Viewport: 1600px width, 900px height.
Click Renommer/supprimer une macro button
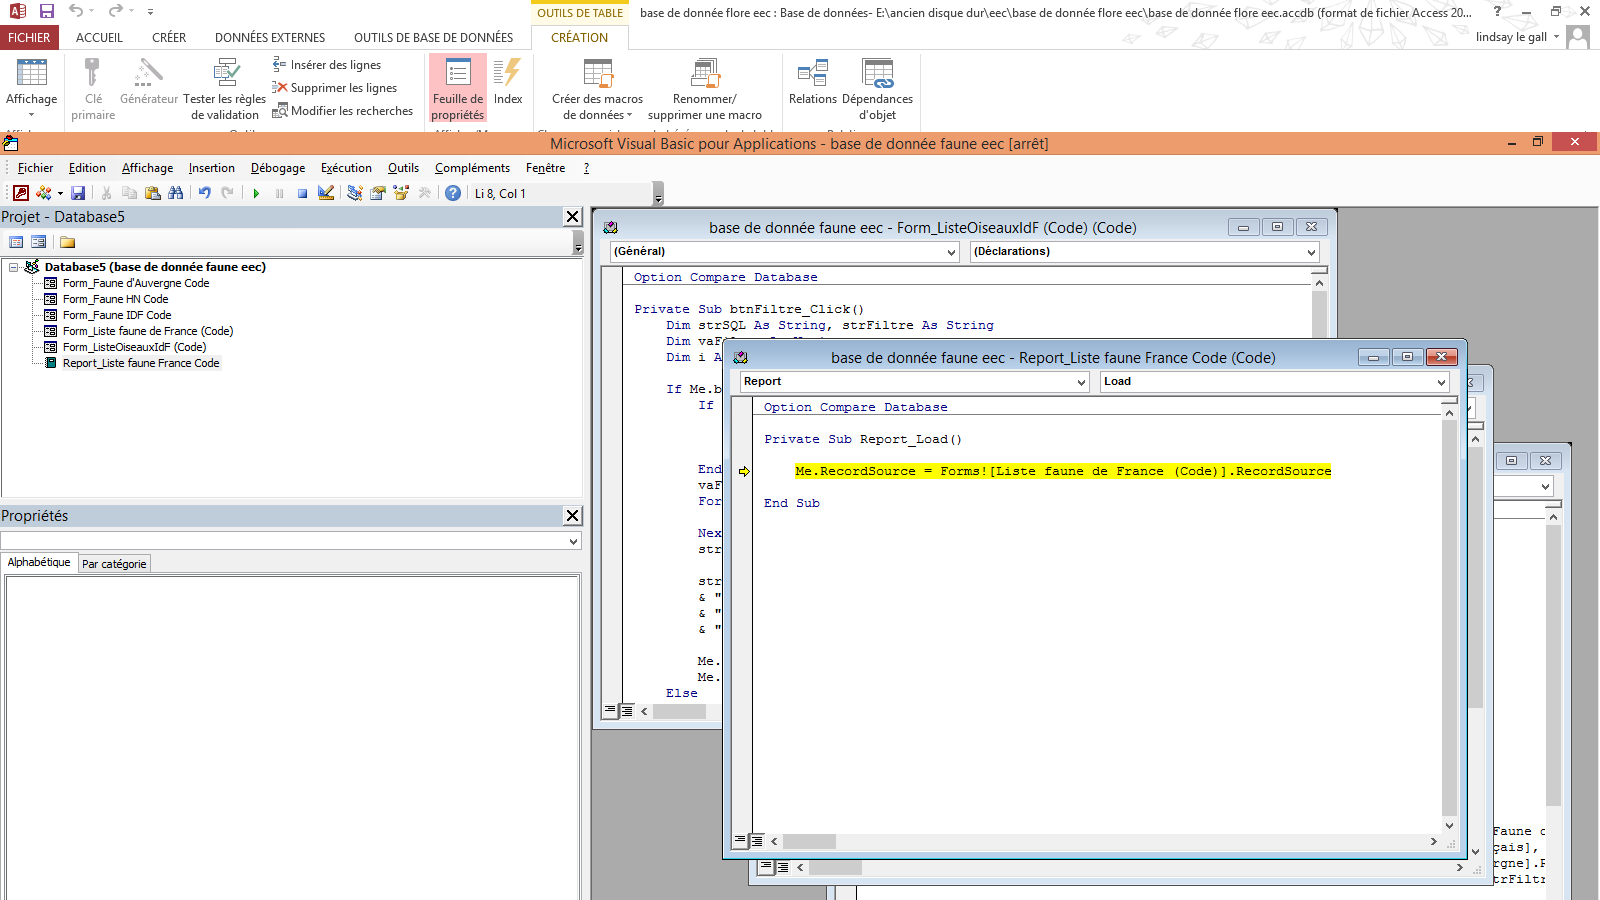coord(705,89)
